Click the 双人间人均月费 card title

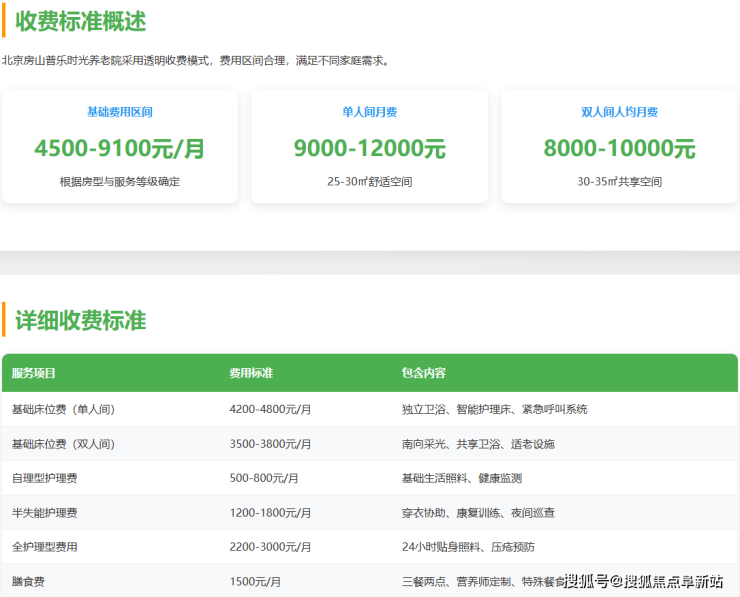click(x=619, y=112)
